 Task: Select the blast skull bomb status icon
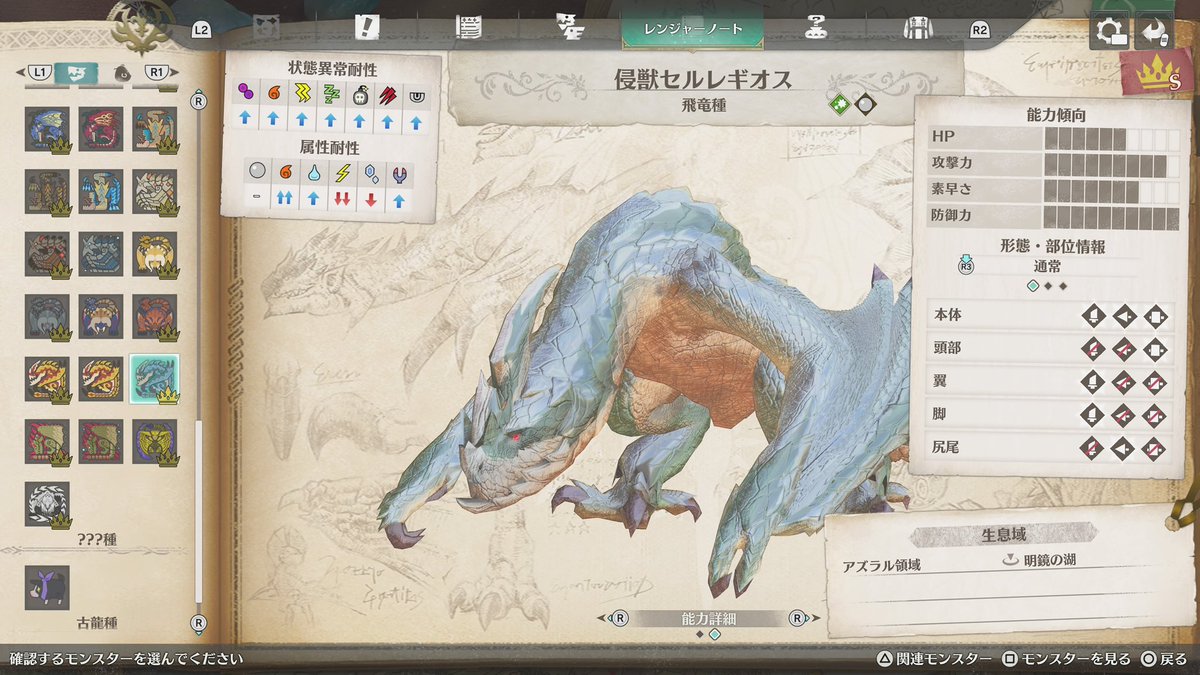pos(359,94)
